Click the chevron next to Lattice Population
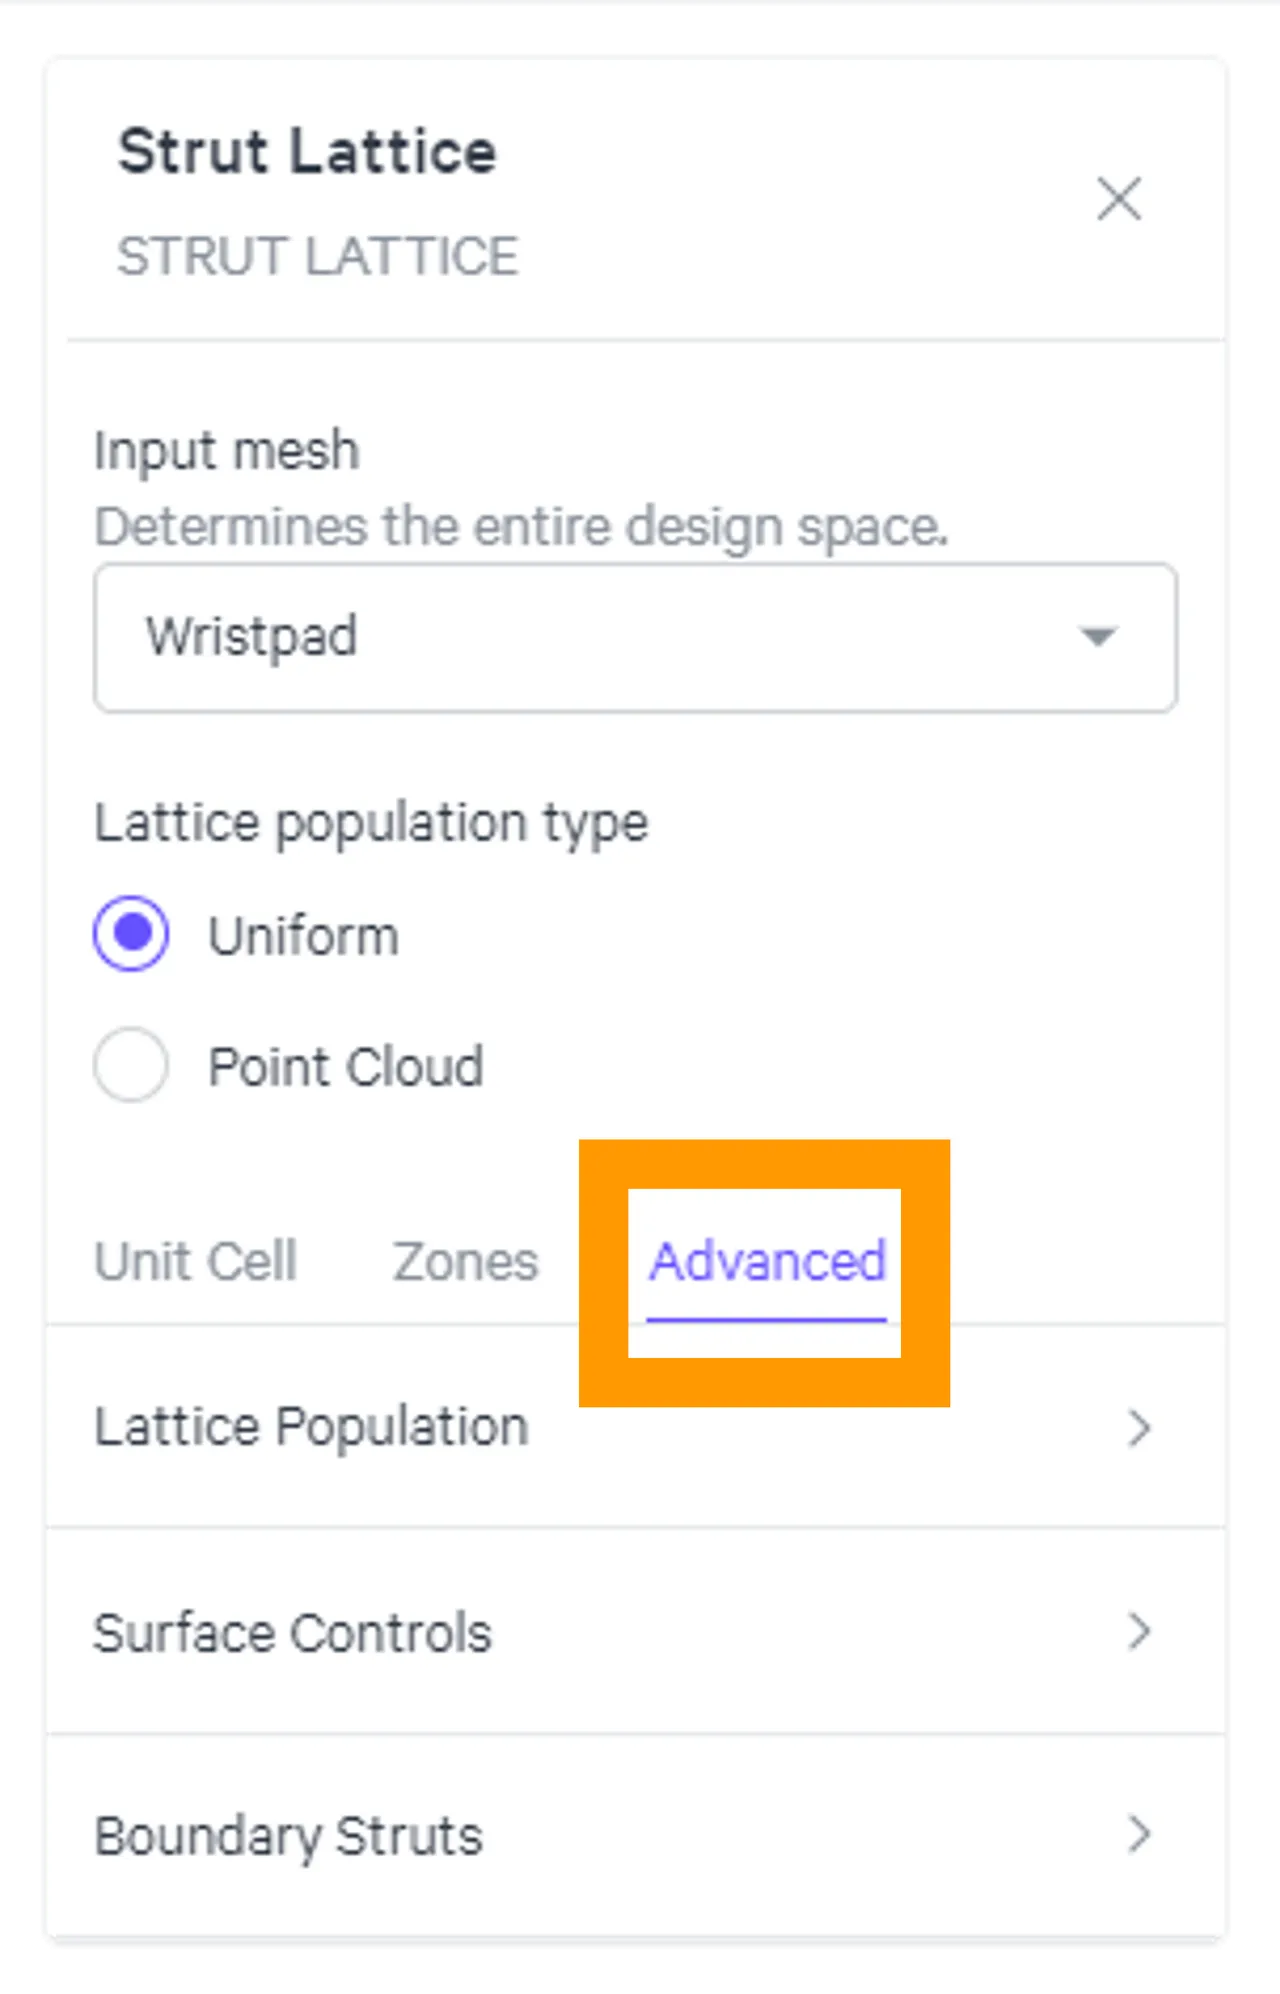The image size is (1280, 1994). [1137, 1428]
